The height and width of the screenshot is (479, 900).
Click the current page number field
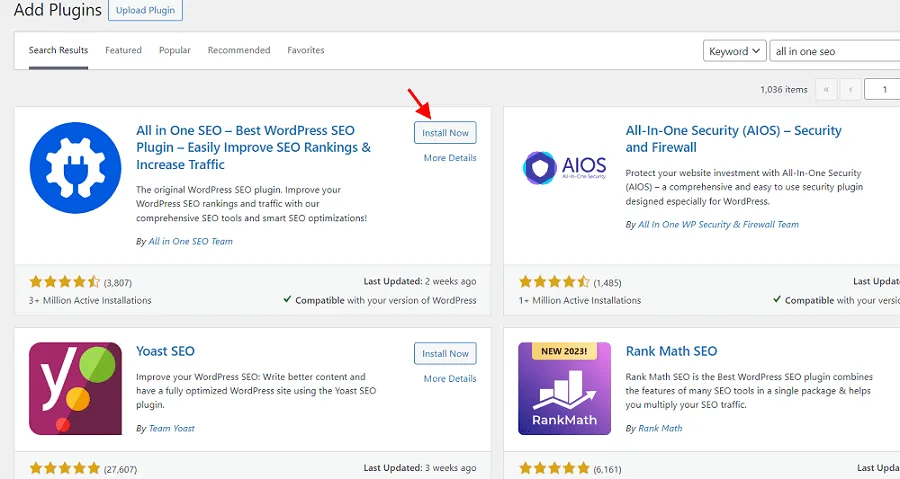click(882, 89)
